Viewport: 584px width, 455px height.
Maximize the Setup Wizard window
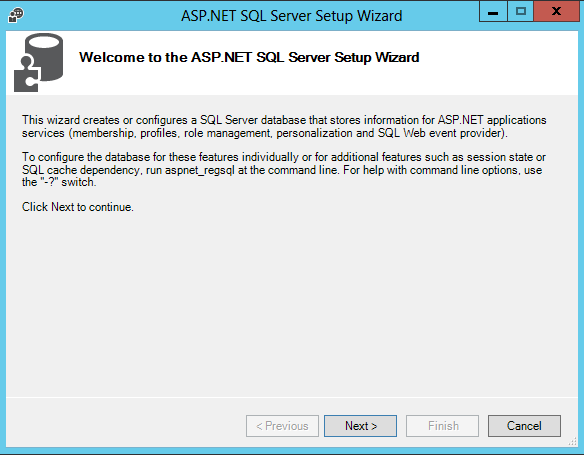click(521, 12)
